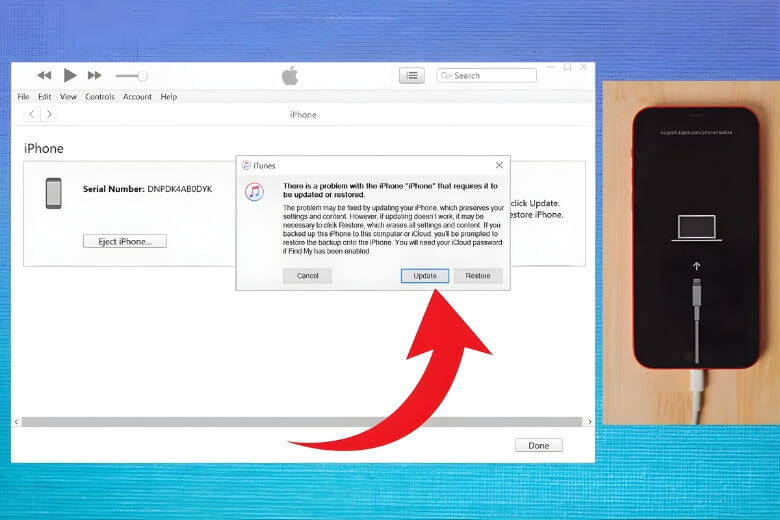Click the Eject iPhone button

tap(125, 241)
